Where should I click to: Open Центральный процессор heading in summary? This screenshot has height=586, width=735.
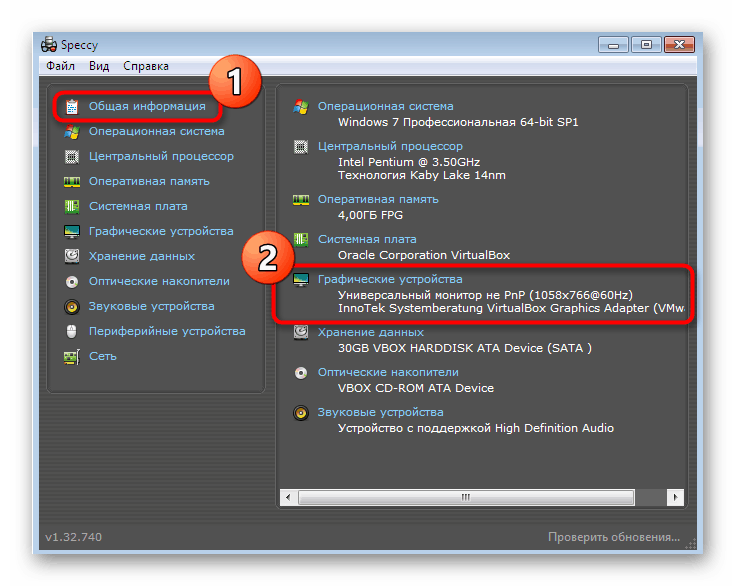(x=390, y=146)
